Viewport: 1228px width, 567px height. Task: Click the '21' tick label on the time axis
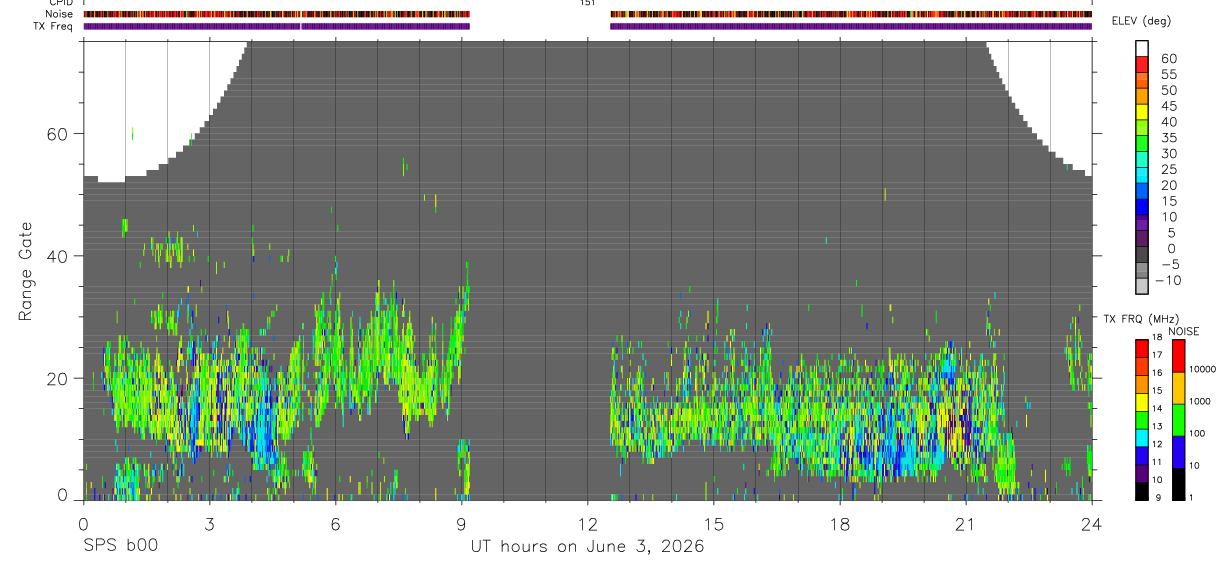(966, 523)
